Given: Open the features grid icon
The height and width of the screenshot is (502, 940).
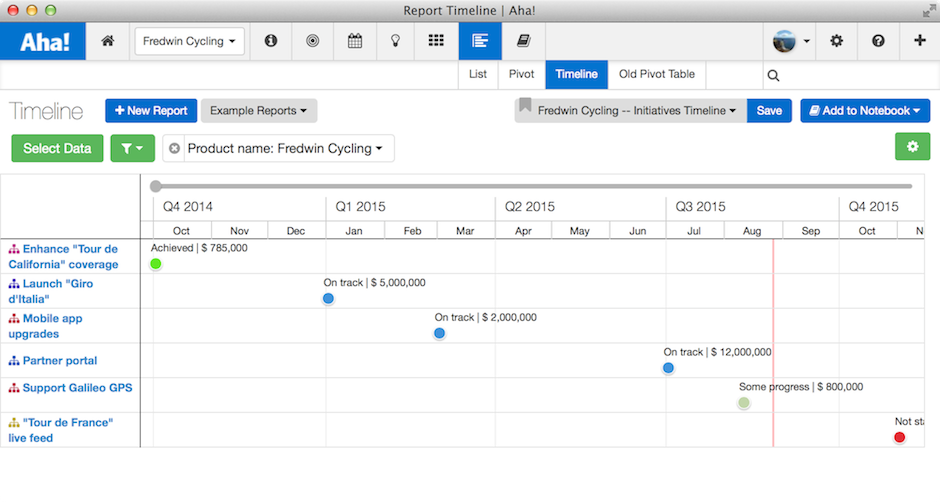Looking at the screenshot, I should [436, 41].
